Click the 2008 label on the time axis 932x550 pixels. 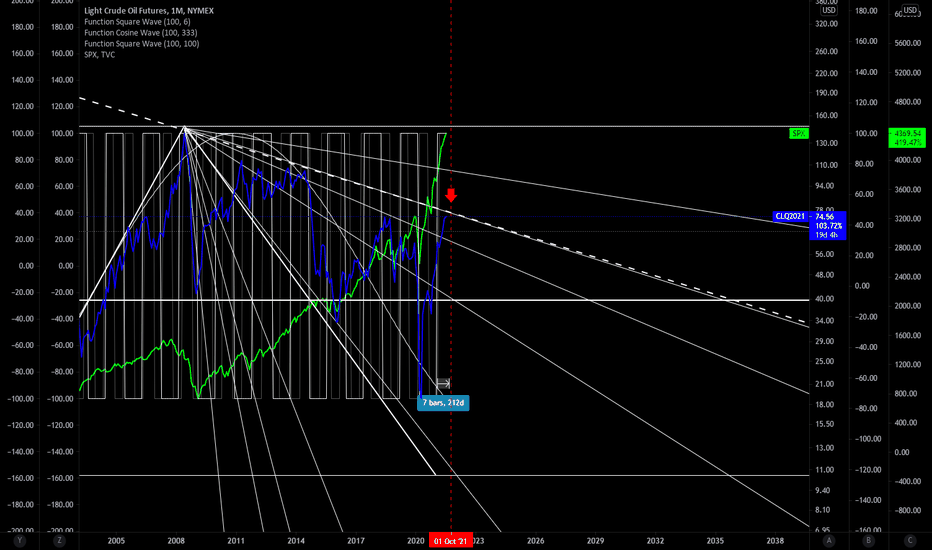(x=176, y=541)
